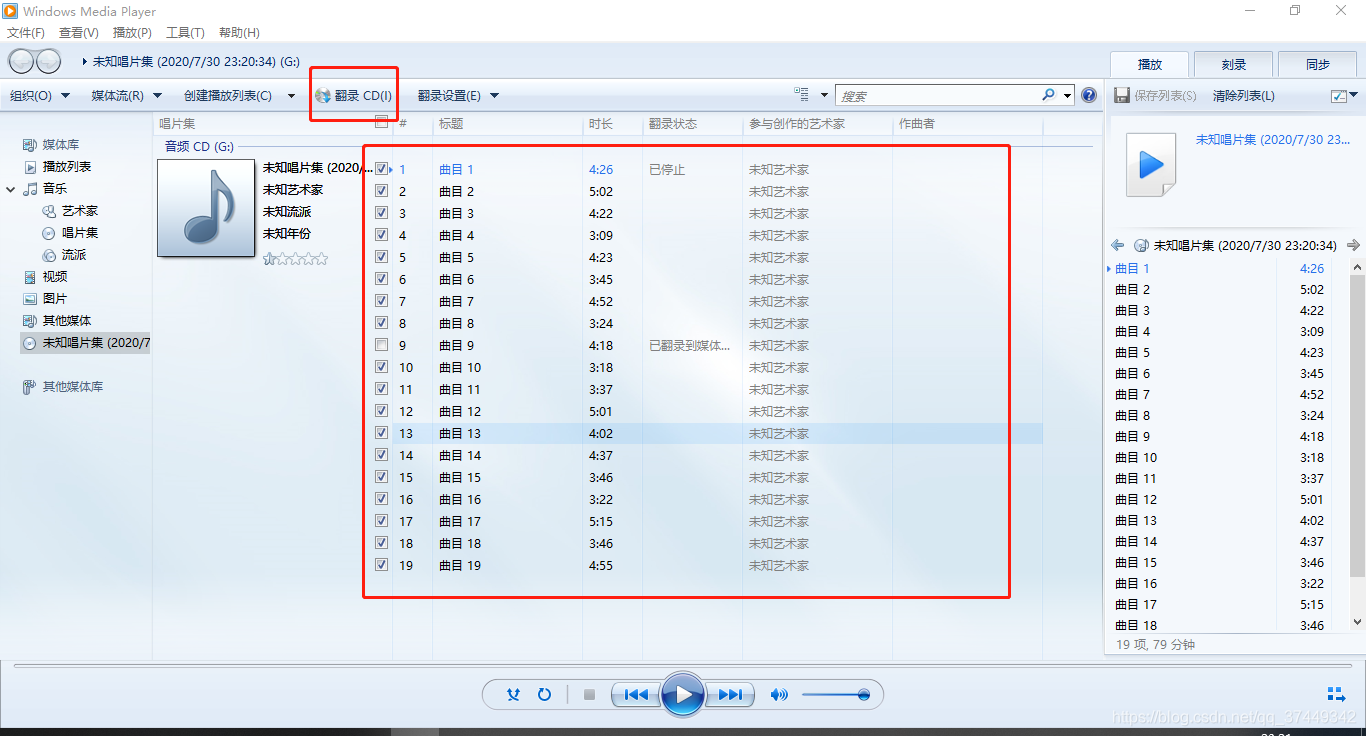Open the 翻录设置(E) dropdown

pos(458,96)
